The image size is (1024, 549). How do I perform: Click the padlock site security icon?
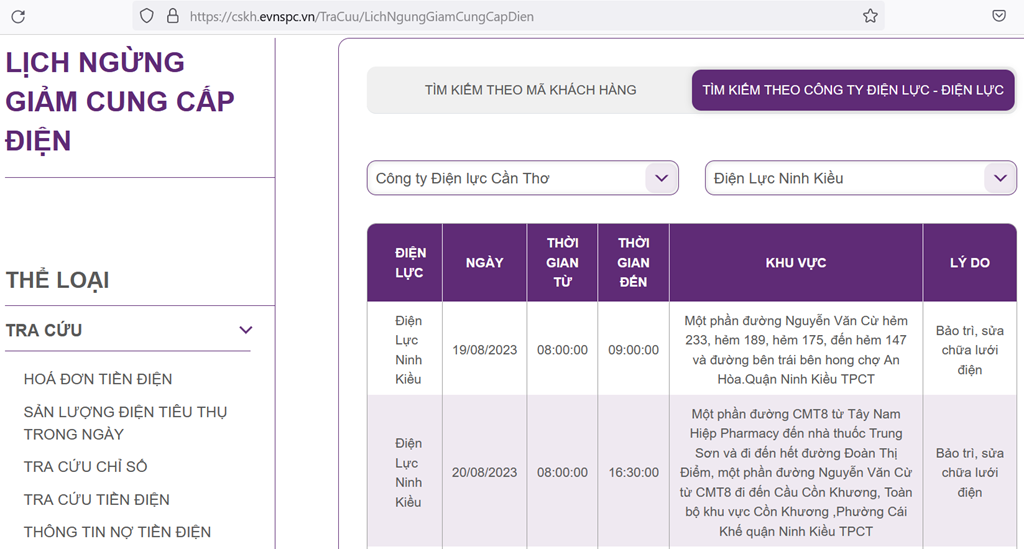pyautogui.click(x=172, y=16)
